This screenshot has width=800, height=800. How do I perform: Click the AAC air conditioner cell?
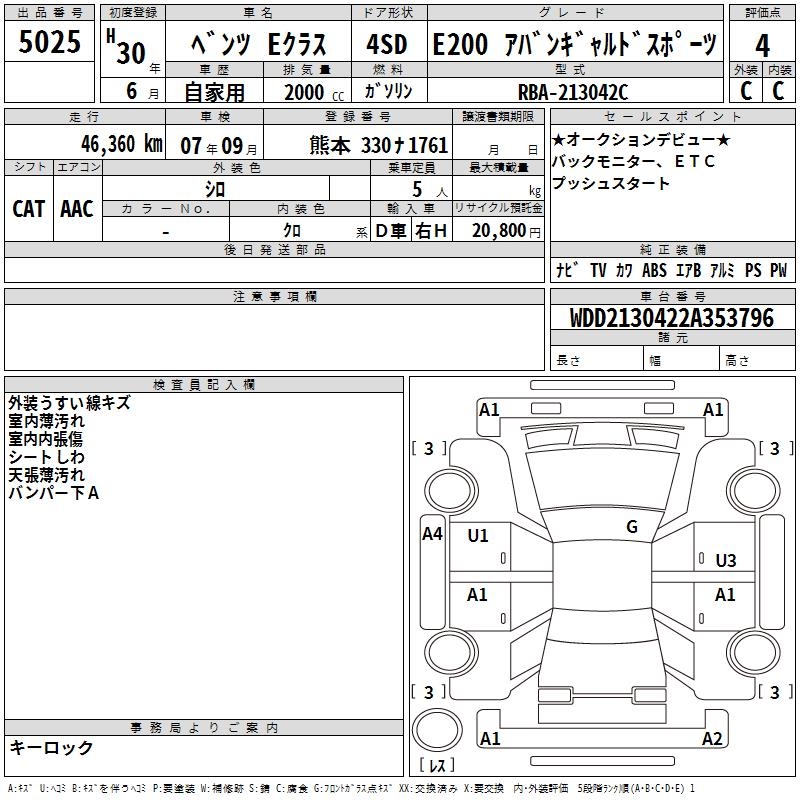tap(77, 208)
